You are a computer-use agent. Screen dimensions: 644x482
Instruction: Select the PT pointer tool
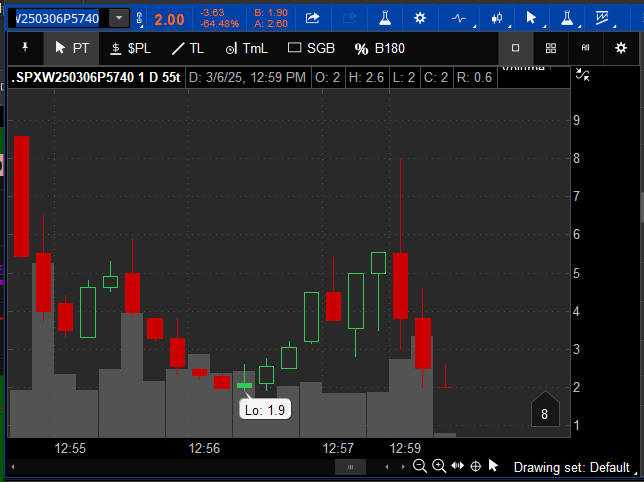point(72,48)
